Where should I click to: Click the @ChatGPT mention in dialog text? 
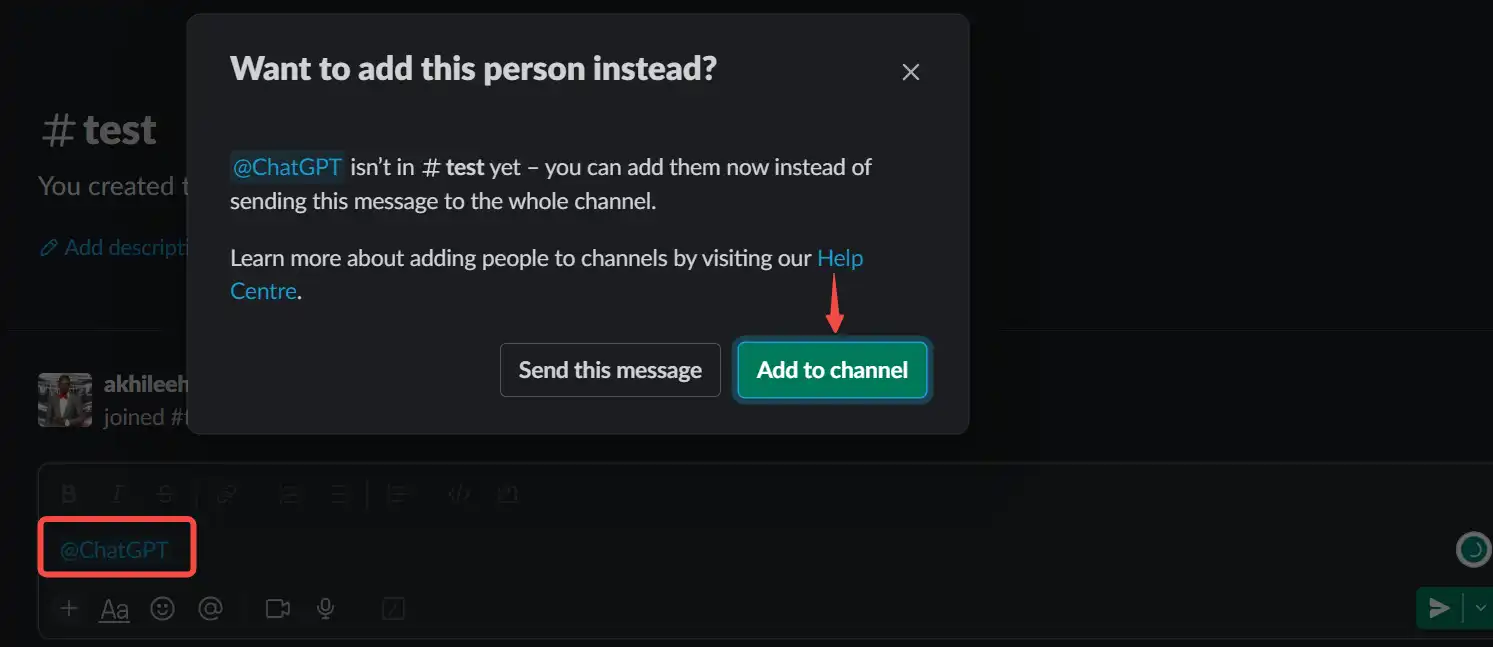(287, 167)
